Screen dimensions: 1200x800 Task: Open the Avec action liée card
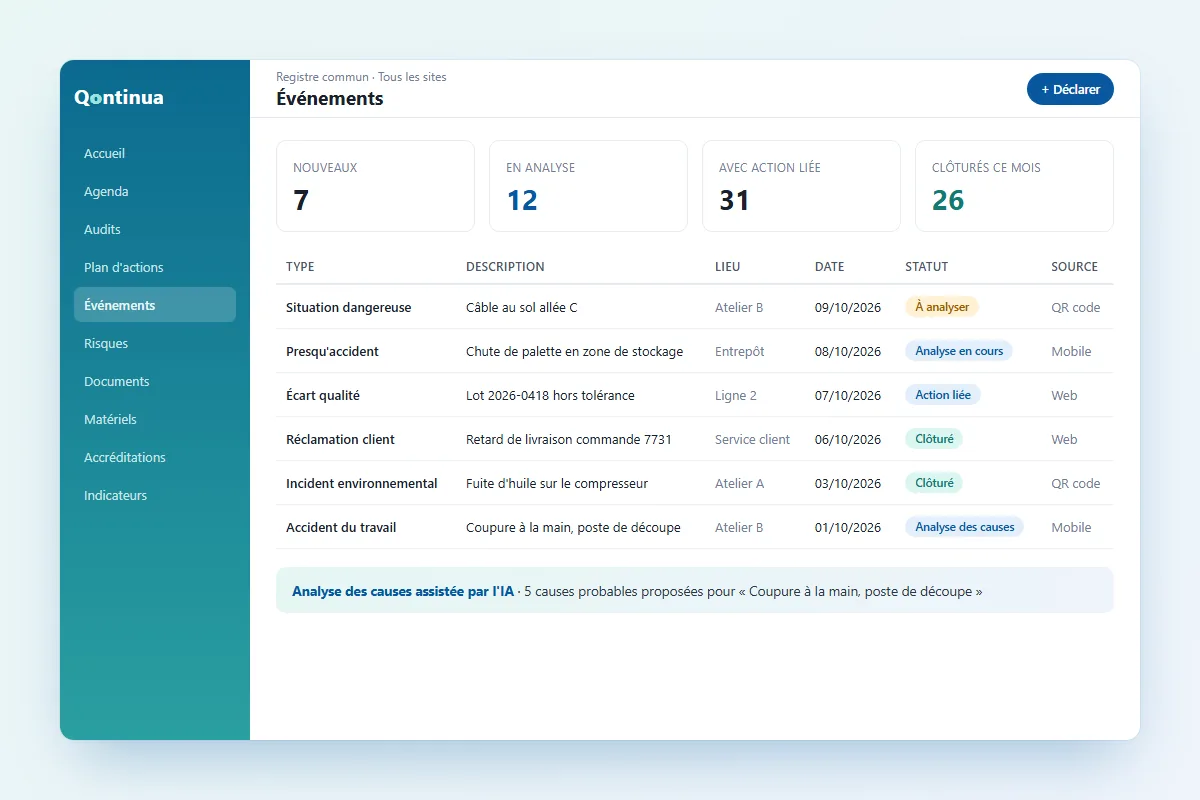pyautogui.click(x=801, y=186)
